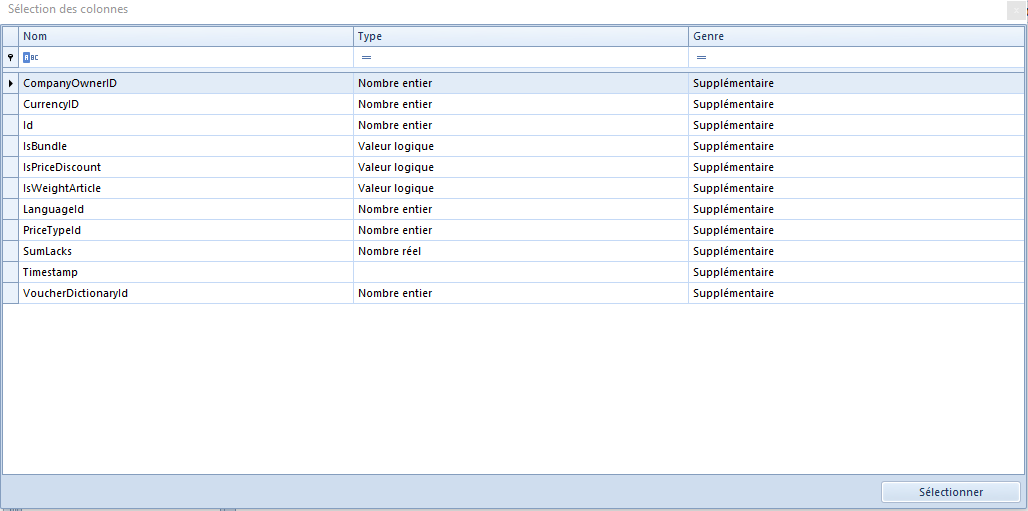The height and width of the screenshot is (511, 1028).
Task: Click the filter row key indicator icon
Action: [x=10, y=58]
